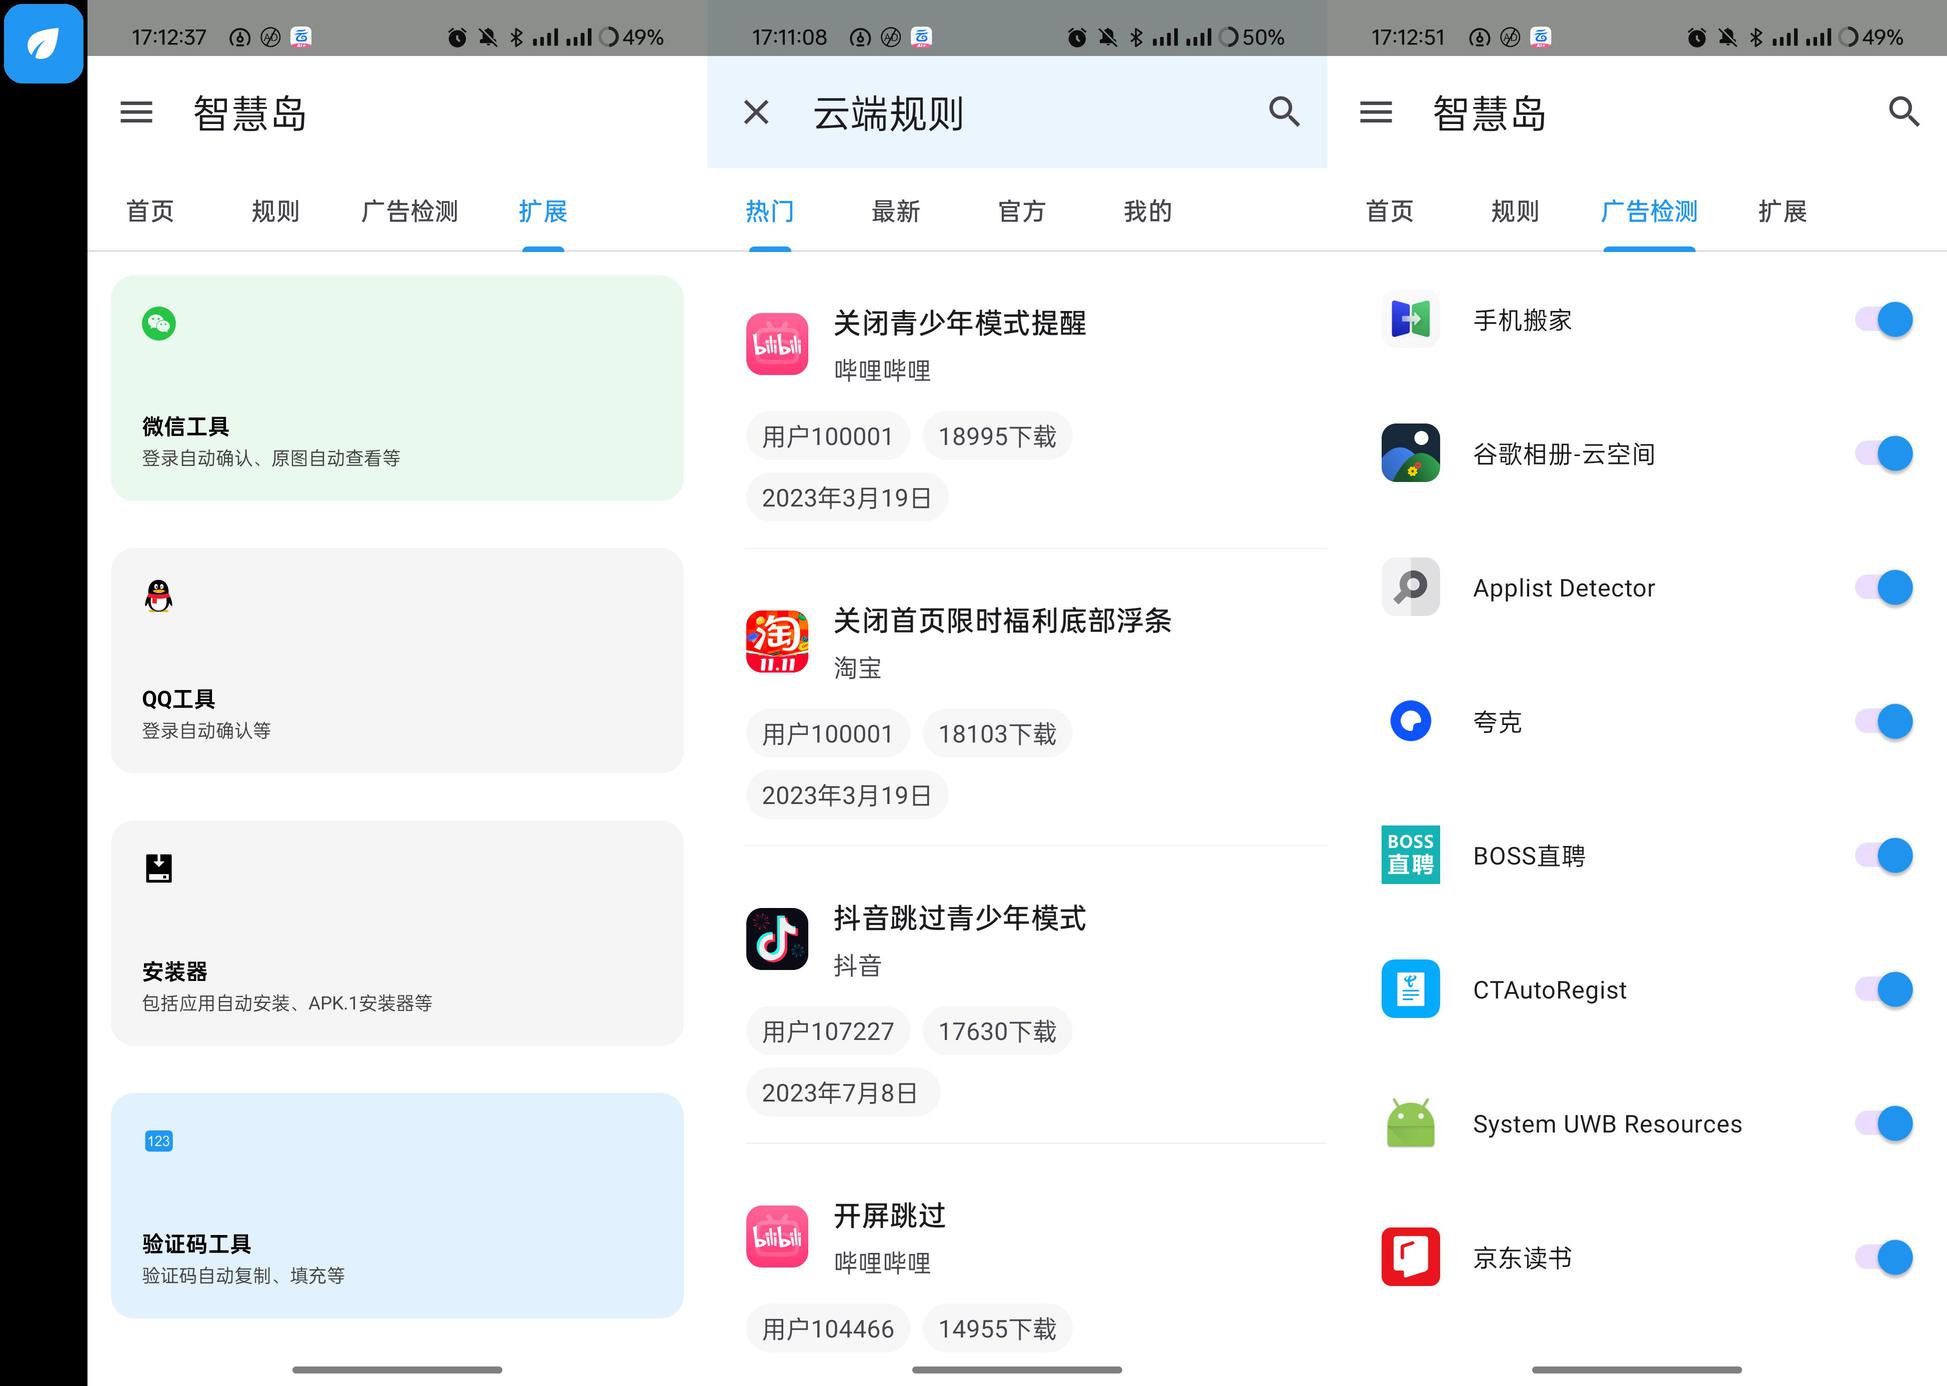1947x1386 pixels.
Task: Tap search icon in right 智慧岛 header
Action: (x=1903, y=112)
